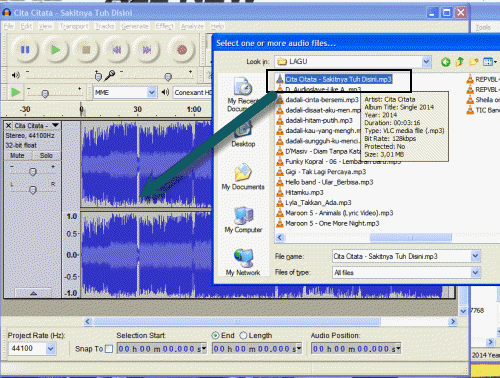This screenshot has width=500, height=378.
Task: Open the My Documents location
Action: click(x=243, y=177)
